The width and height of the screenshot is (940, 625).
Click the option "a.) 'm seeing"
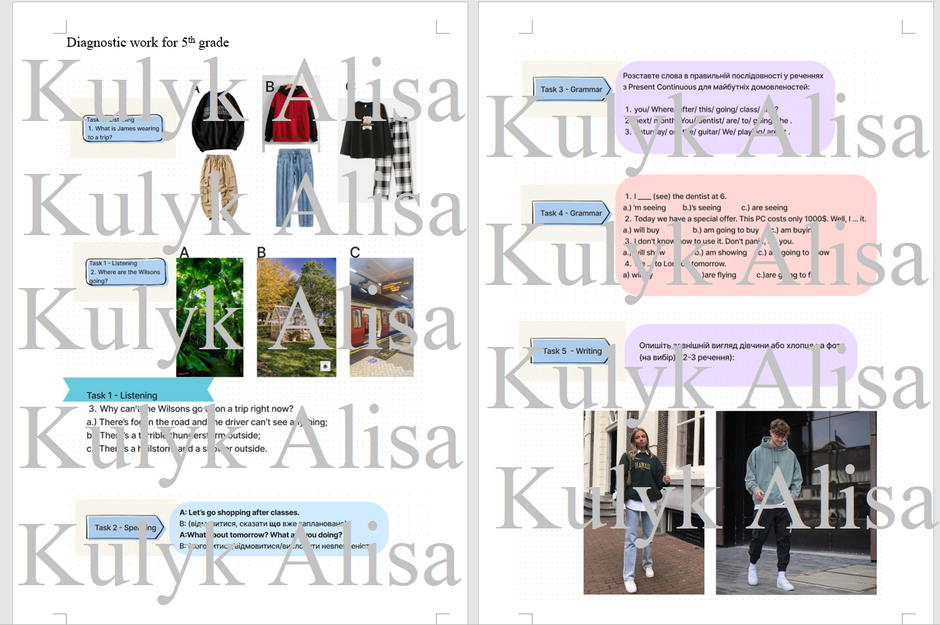644,207
